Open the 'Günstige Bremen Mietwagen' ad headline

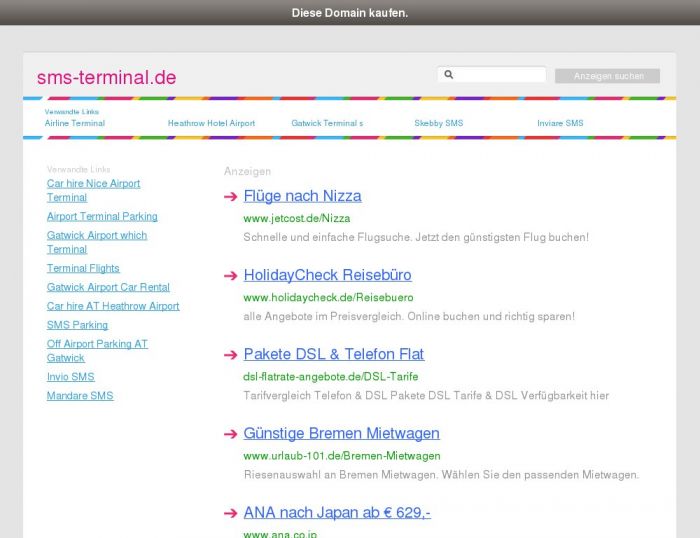click(x=342, y=433)
